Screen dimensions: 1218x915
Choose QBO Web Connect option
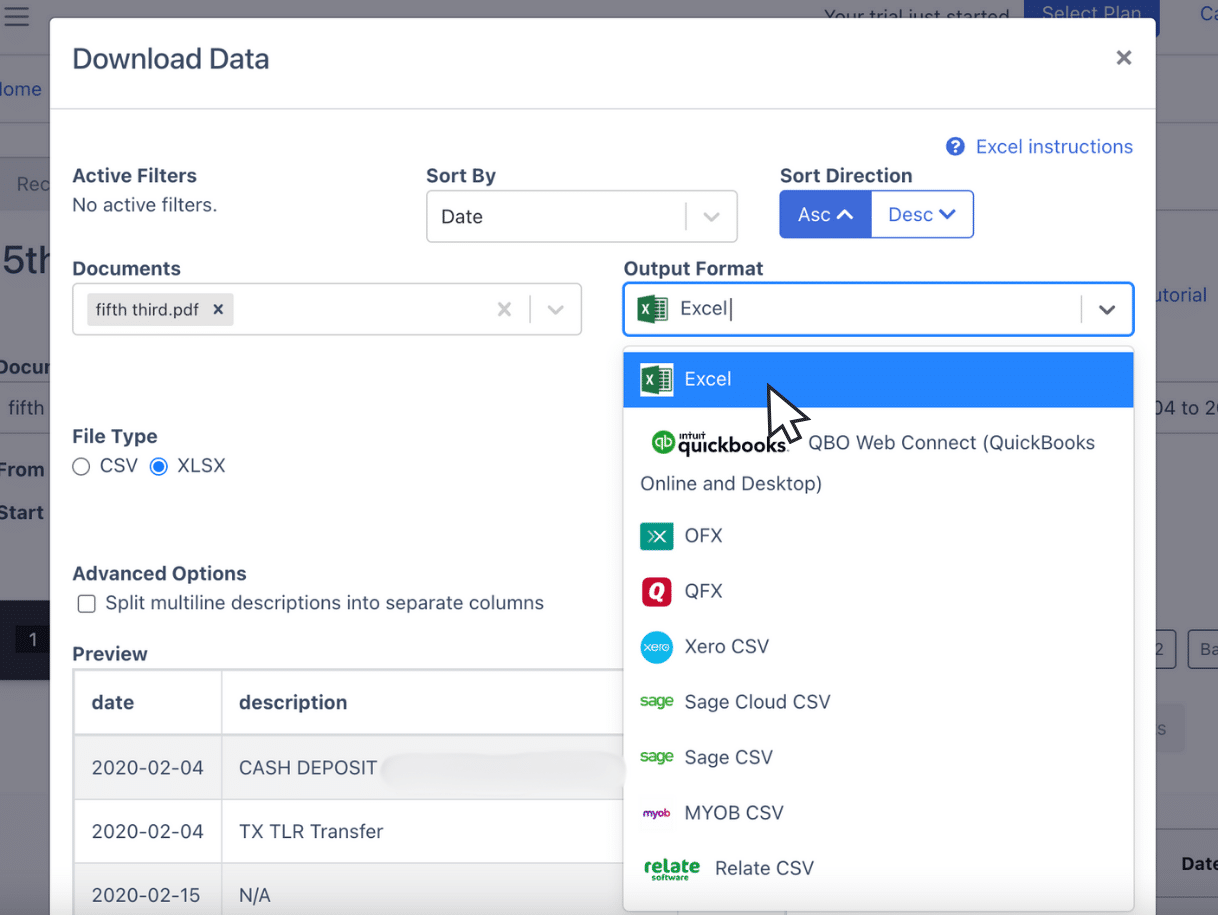click(x=878, y=462)
